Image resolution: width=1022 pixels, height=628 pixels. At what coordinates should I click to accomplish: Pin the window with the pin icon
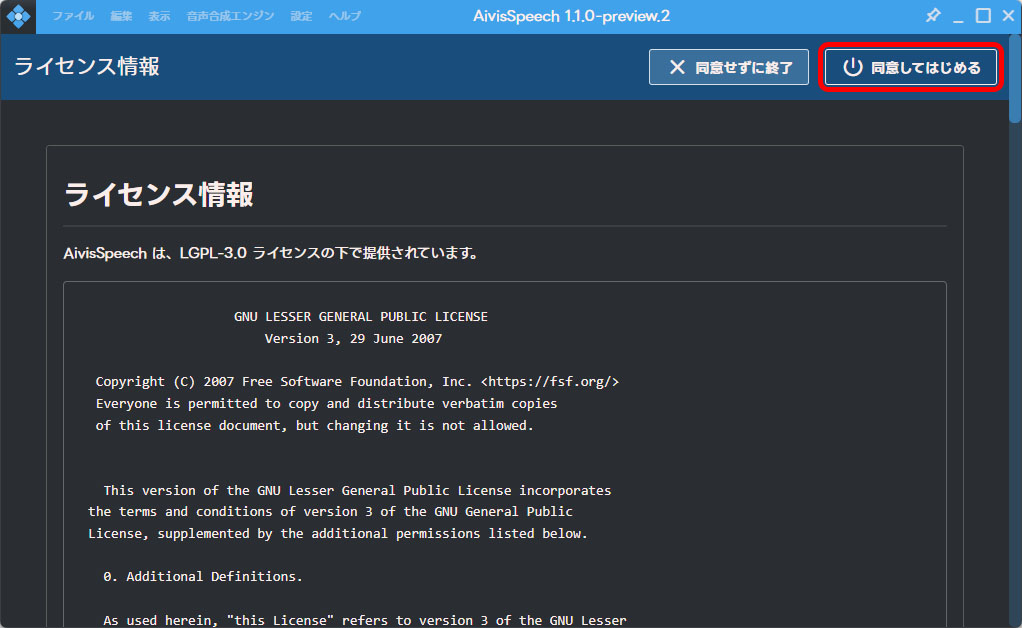click(933, 16)
